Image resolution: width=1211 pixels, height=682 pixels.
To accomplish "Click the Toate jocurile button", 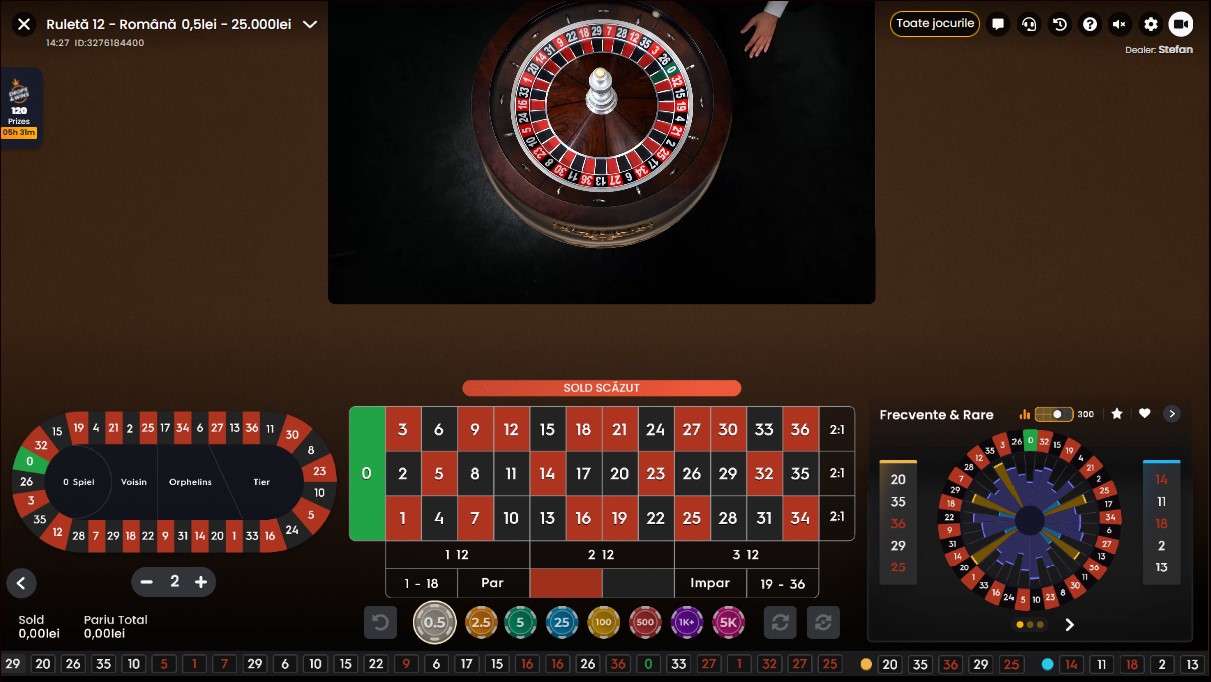I will pos(935,24).
